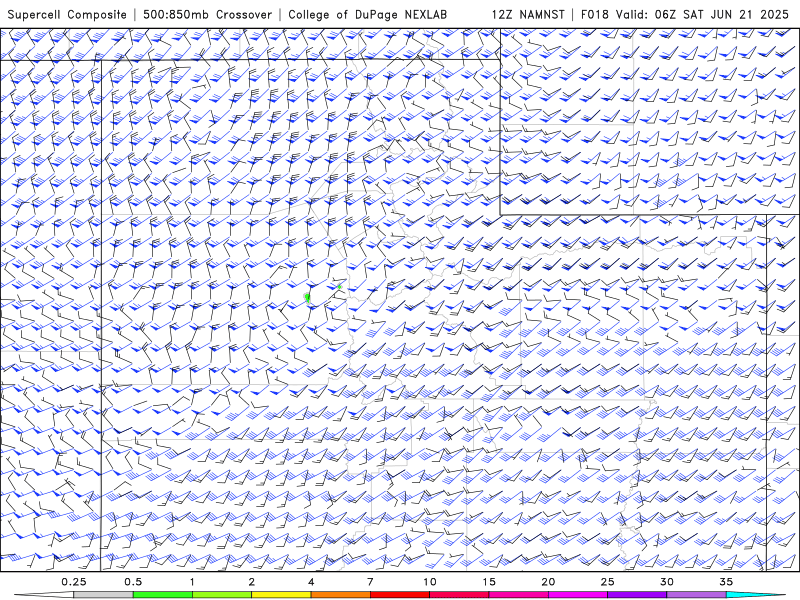Viewport: 800px width, 600px height.
Task: Select the crimson 10–15 color bar segment
Action: [x=459, y=595]
